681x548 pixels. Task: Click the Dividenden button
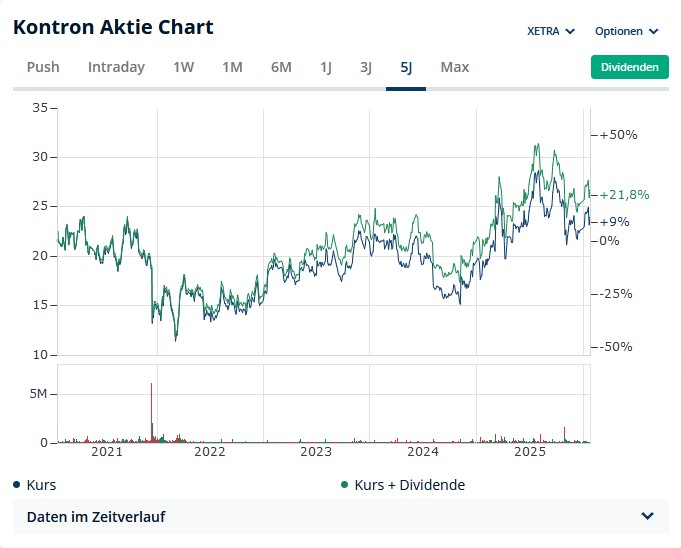pyautogui.click(x=629, y=67)
